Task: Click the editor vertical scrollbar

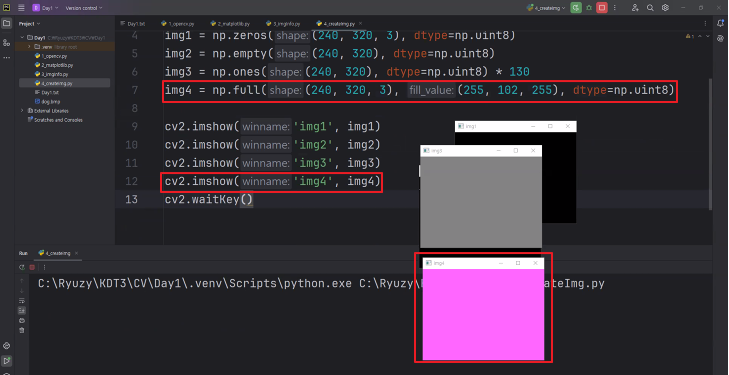Action: pyautogui.click(x=709, y=144)
